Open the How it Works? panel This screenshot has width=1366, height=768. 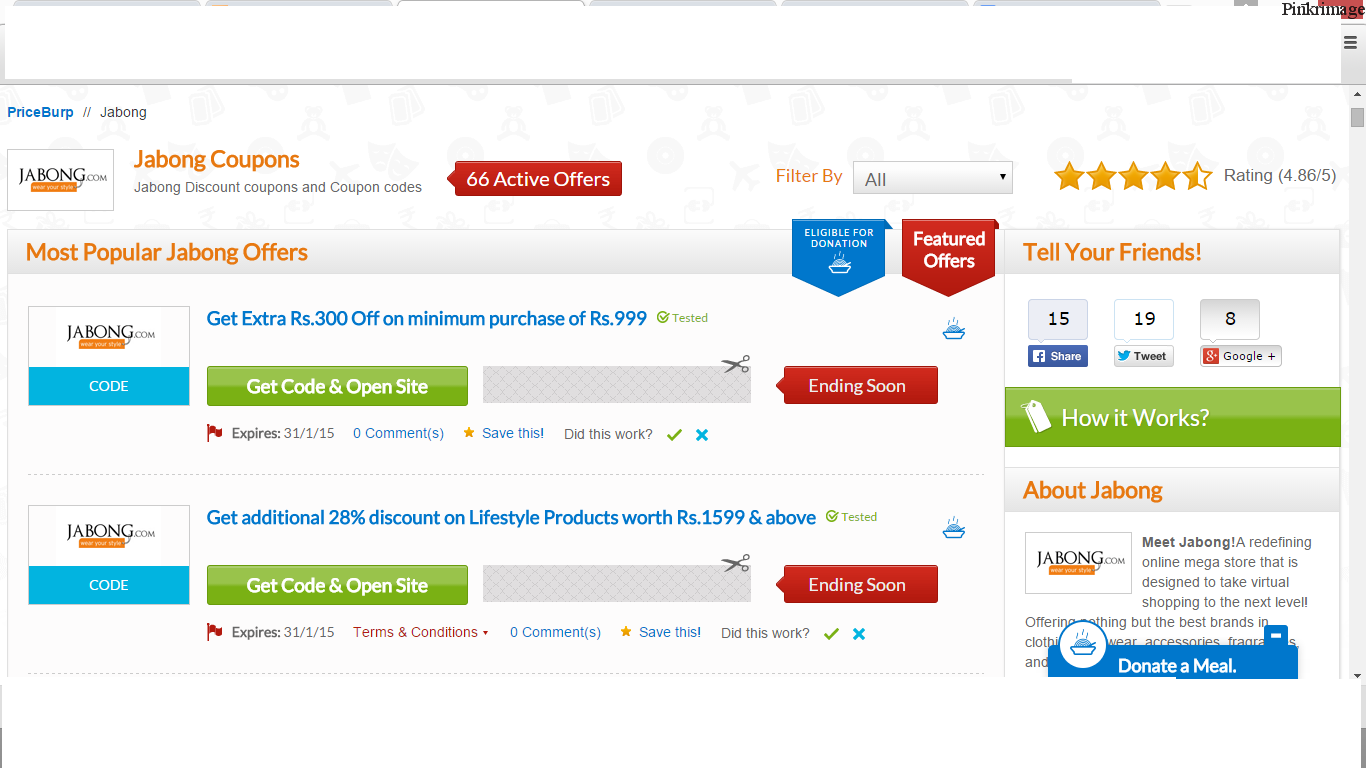(1172, 417)
